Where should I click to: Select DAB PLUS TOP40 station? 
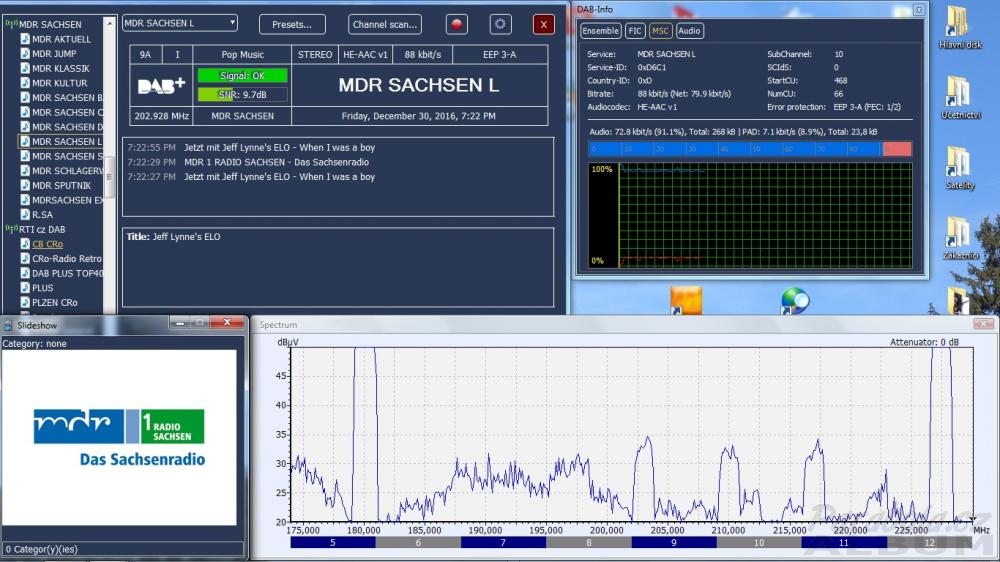[67, 273]
